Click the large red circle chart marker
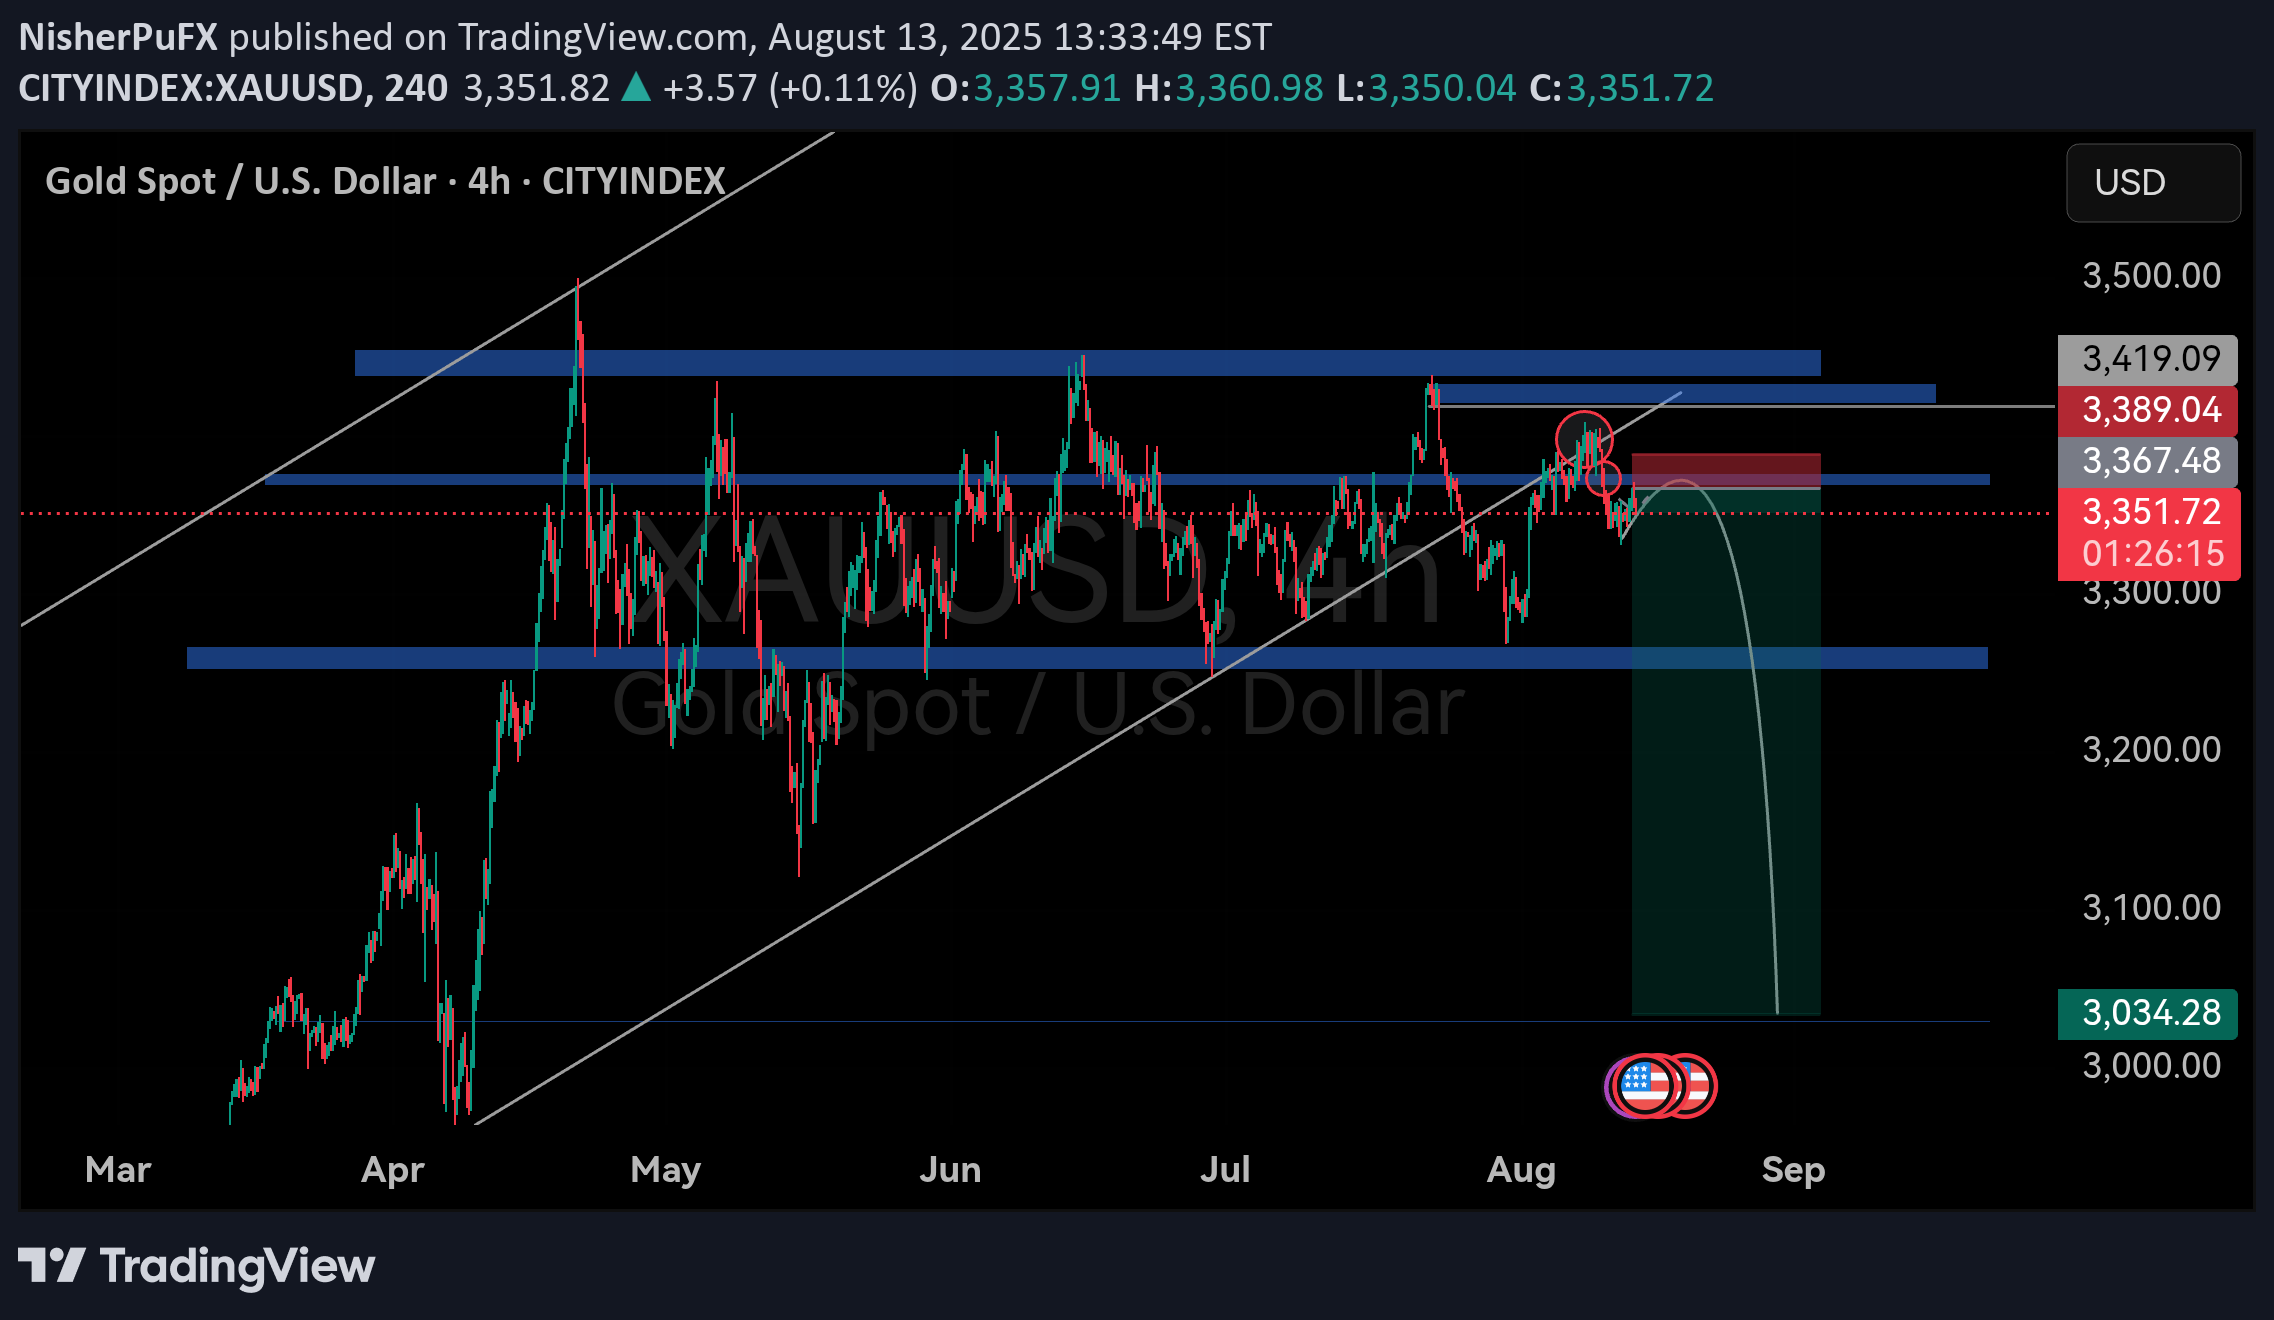Screen dimensions: 2274x1320 tap(1583, 438)
